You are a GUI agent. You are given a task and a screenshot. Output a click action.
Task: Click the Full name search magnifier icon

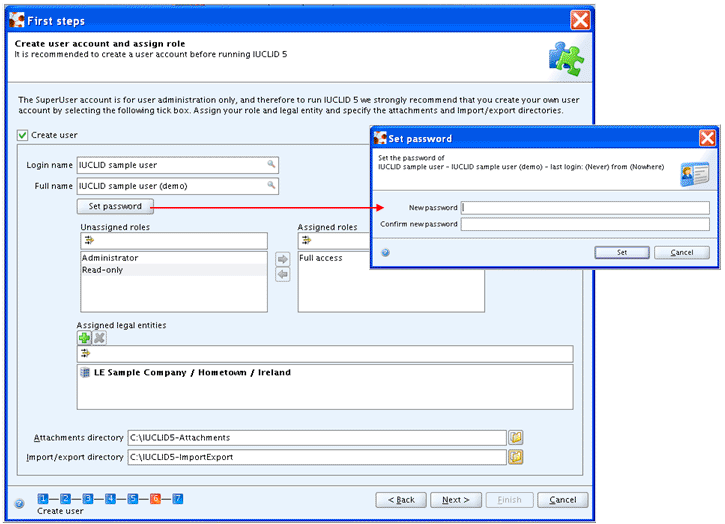271,185
